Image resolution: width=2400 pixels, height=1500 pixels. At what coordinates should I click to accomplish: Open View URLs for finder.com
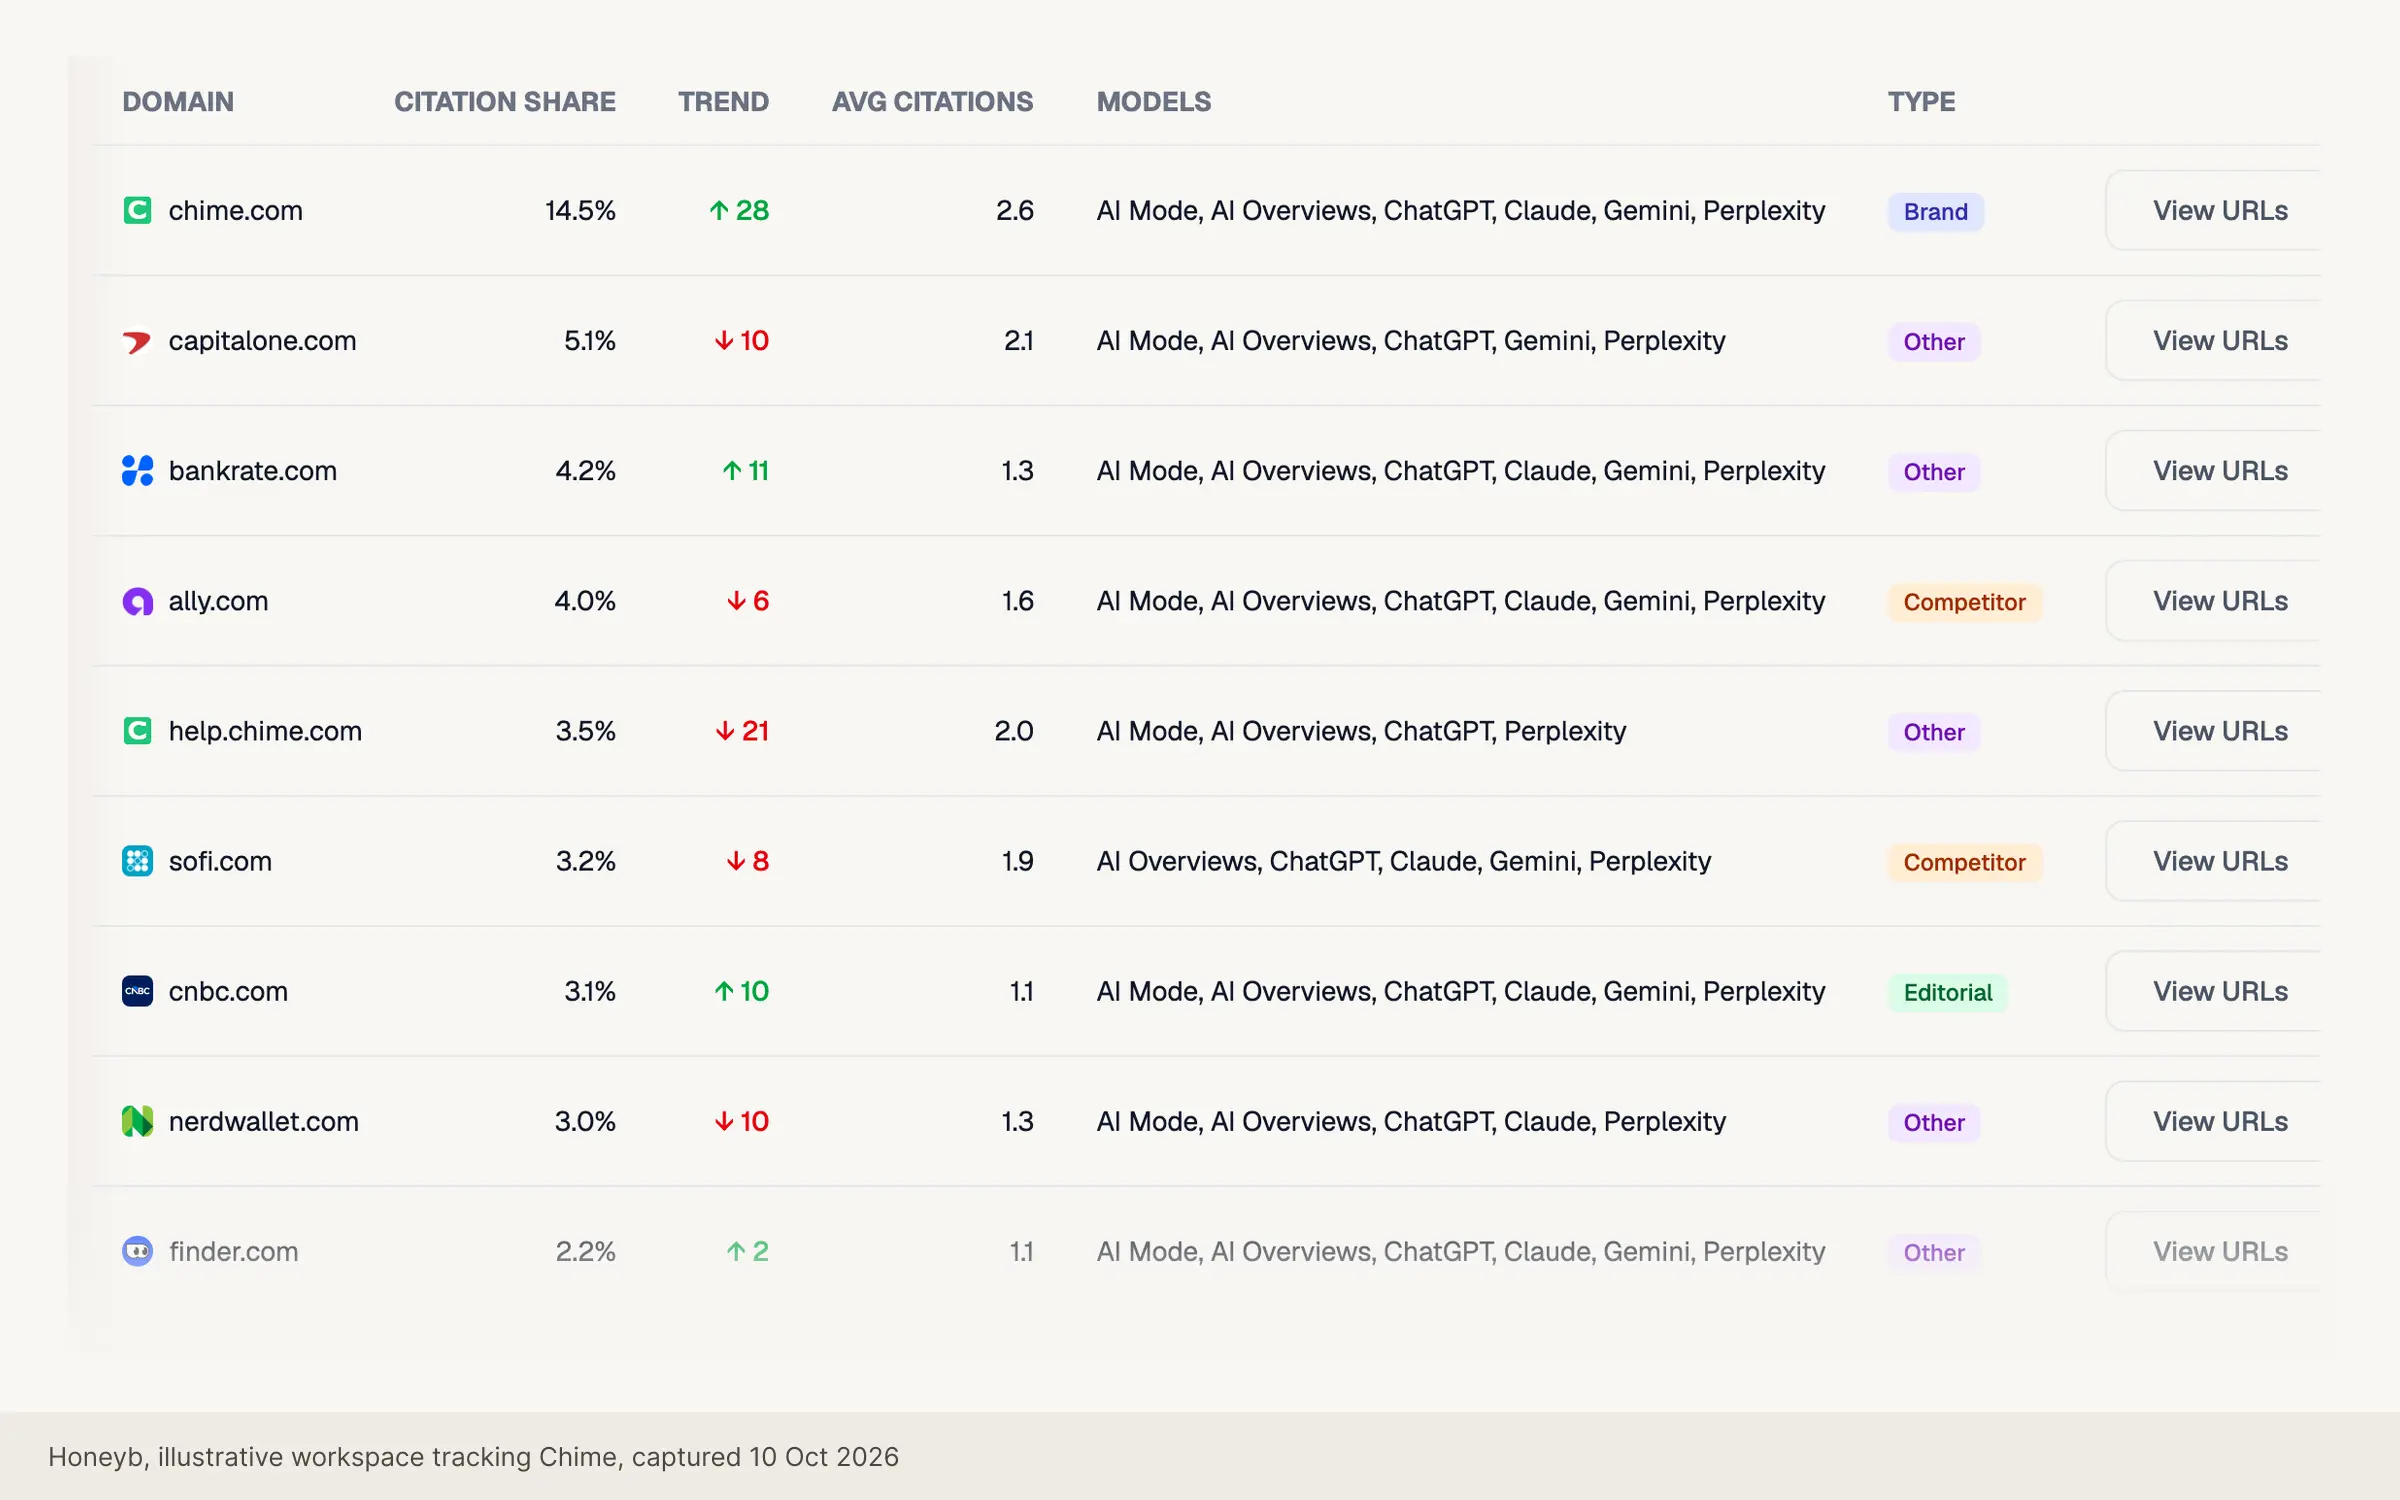click(x=2213, y=1251)
